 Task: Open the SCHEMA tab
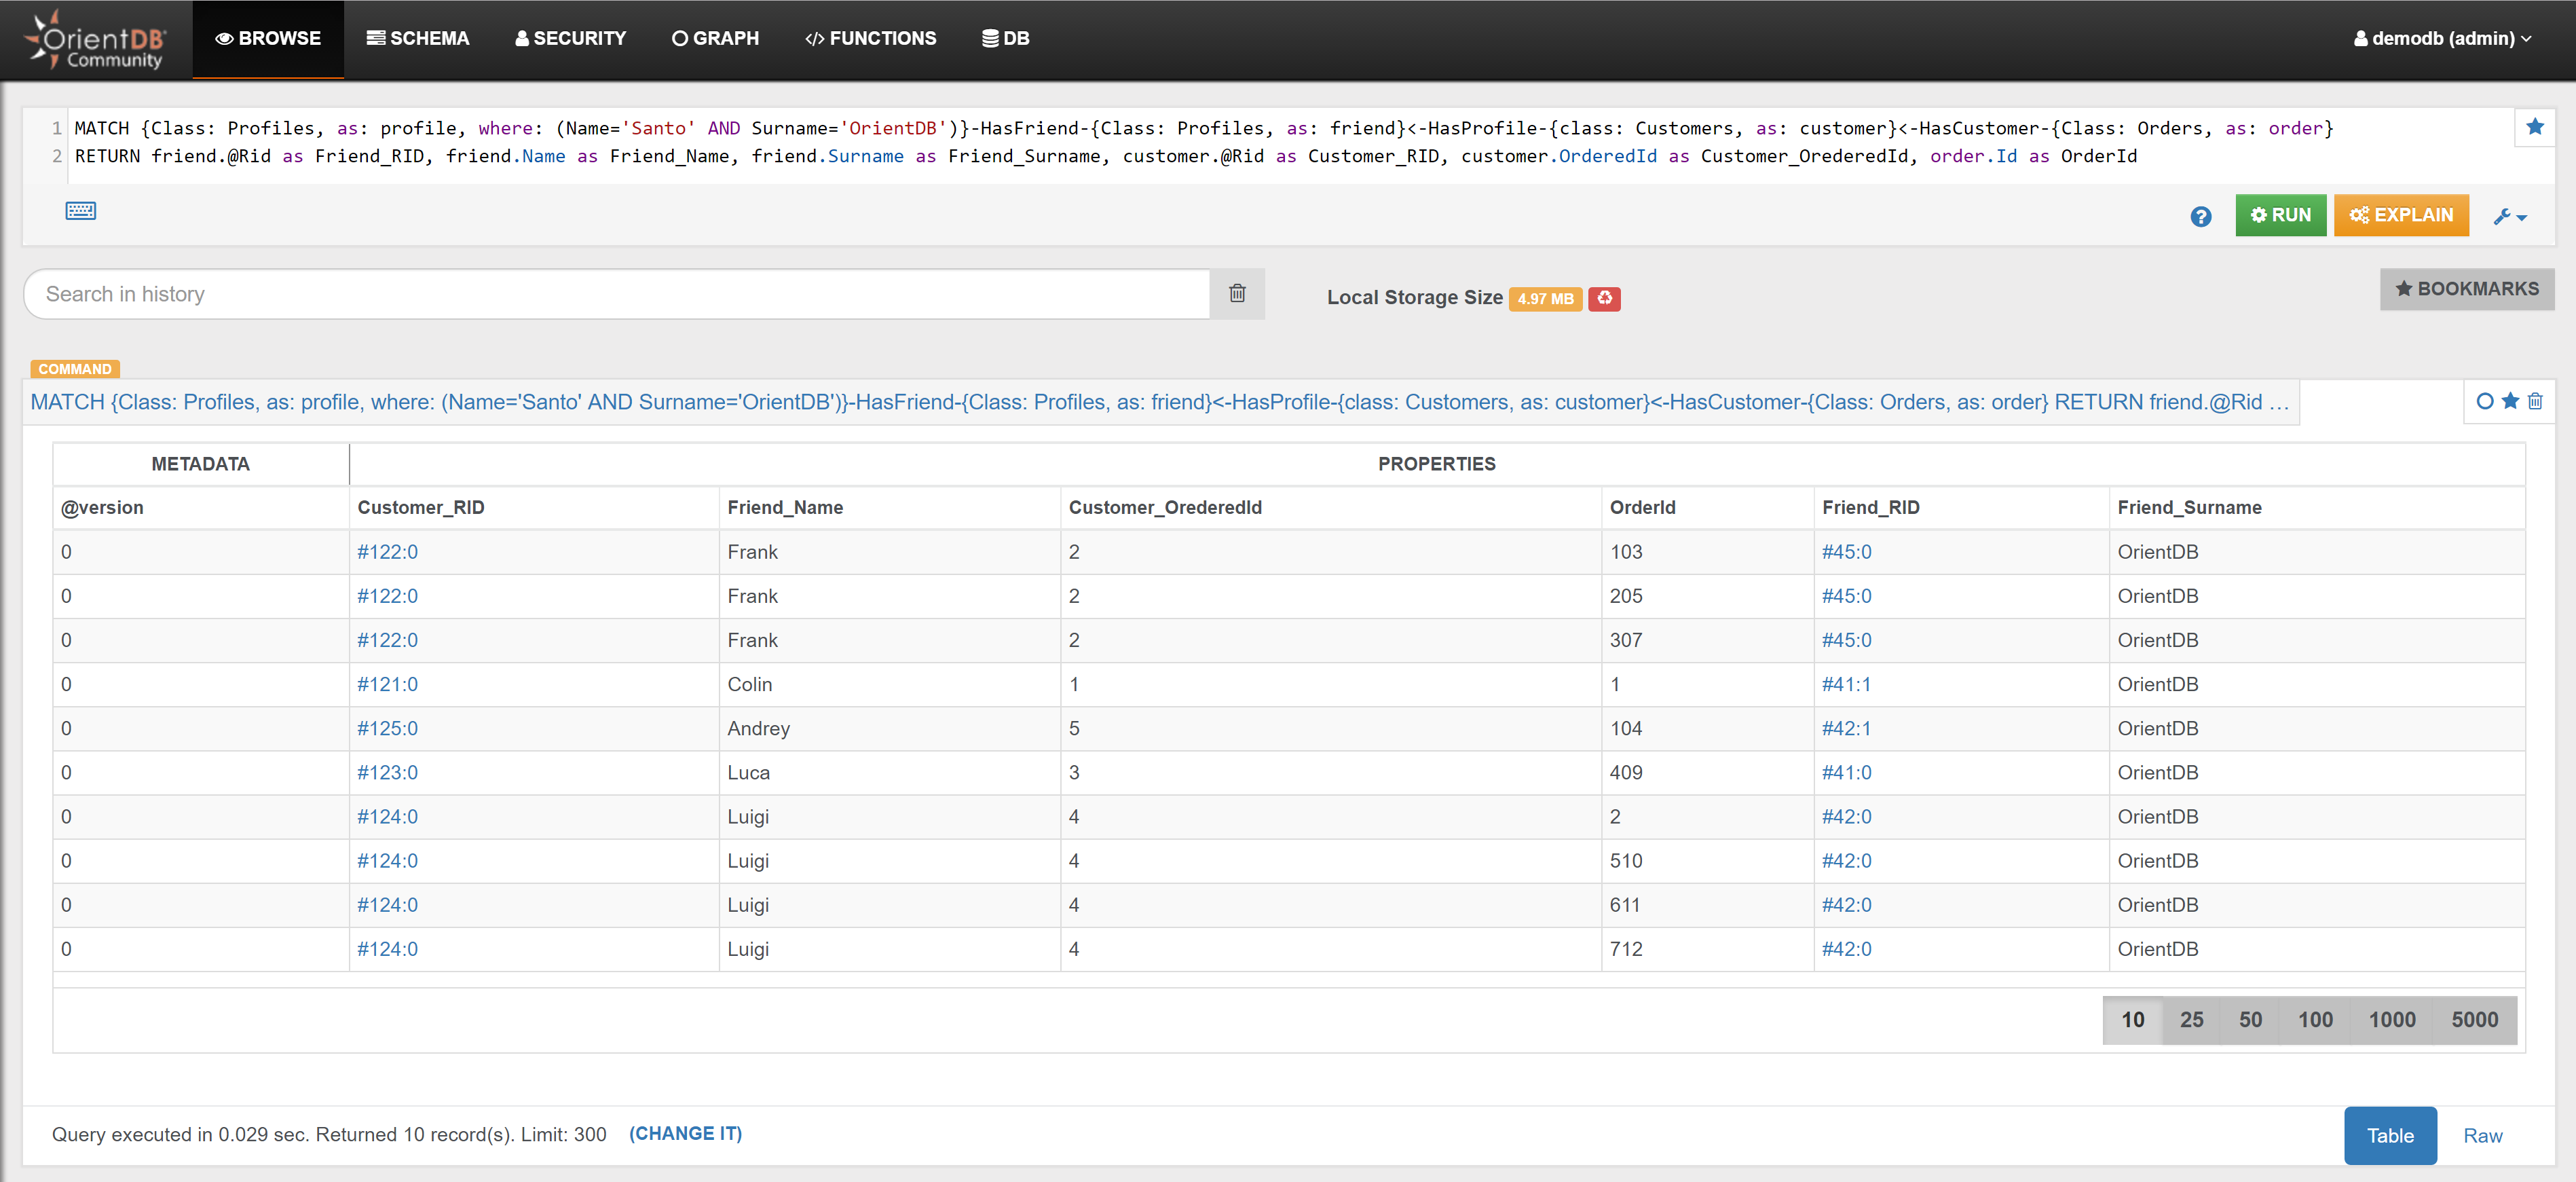tap(418, 38)
